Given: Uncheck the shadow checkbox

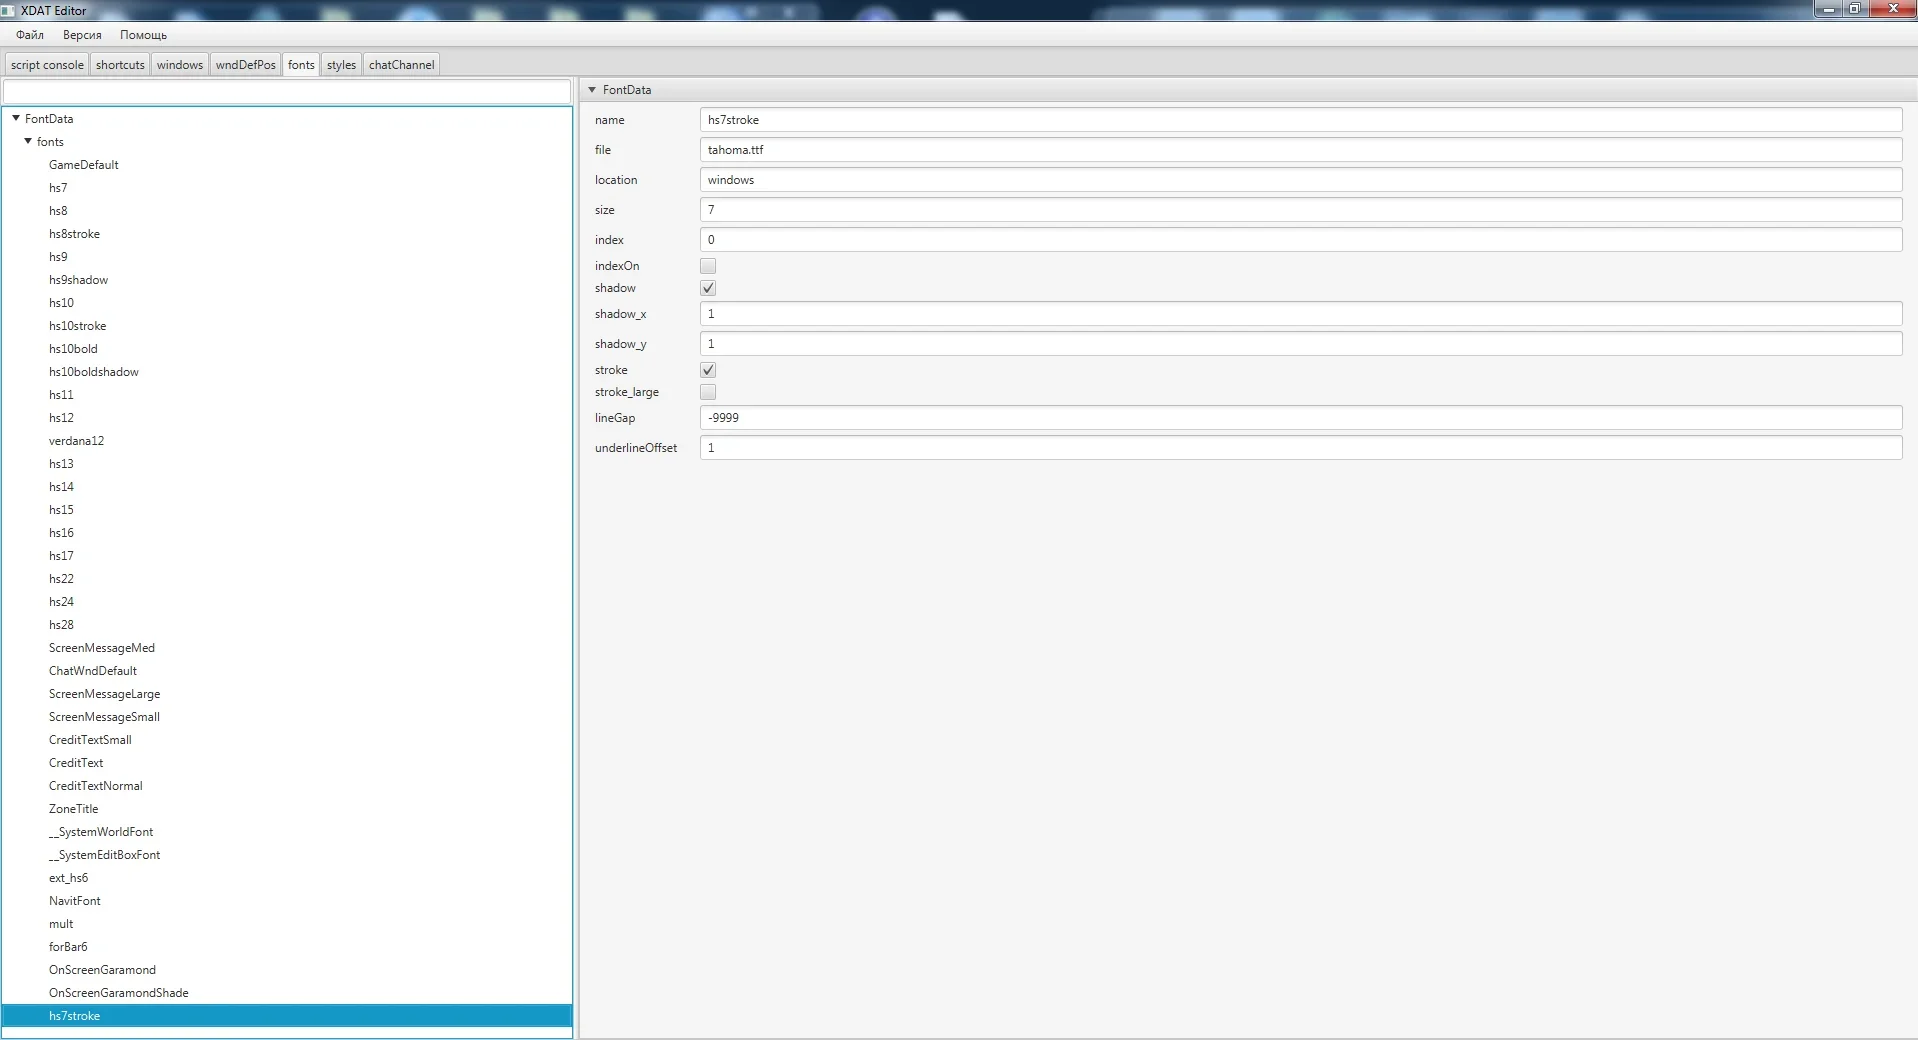Looking at the screenshot, I should click(708, 288).
